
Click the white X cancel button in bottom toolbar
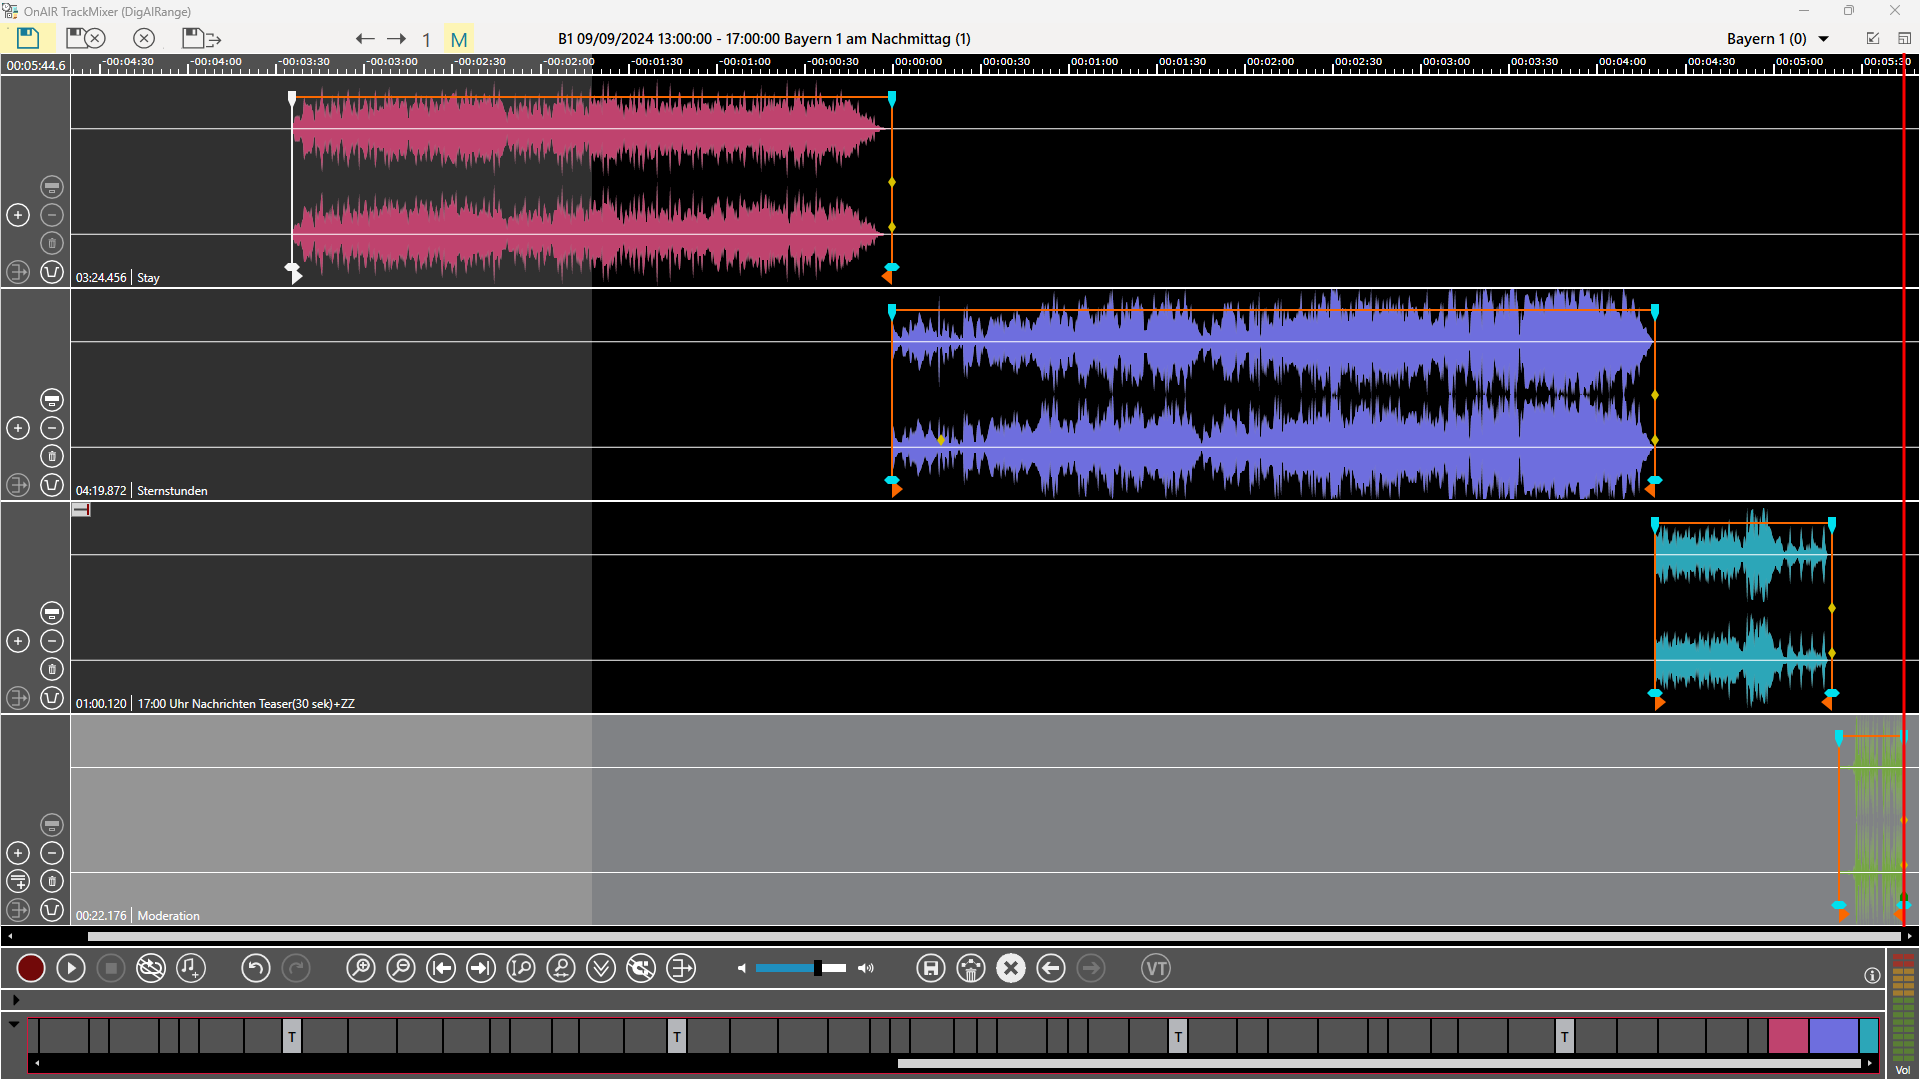coord(1010,968)
